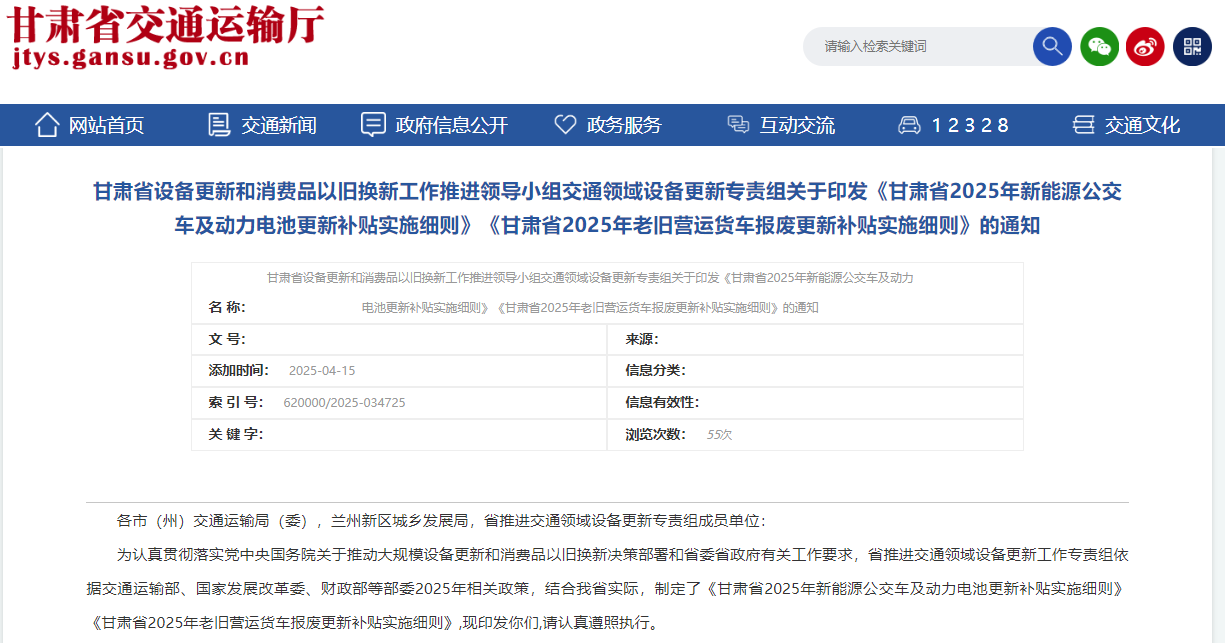
Task: Click the jtys.gansu.gov.cn domain text
Action: coord(131,58)
